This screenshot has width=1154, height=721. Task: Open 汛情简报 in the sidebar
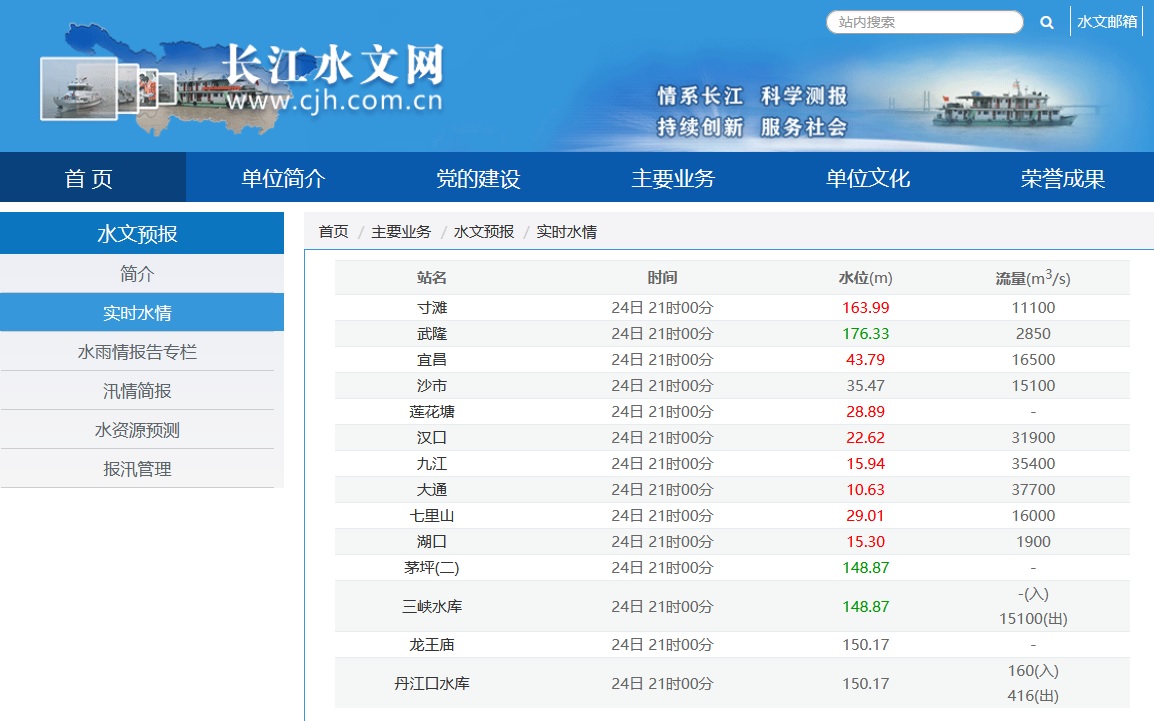coord(138,391)
